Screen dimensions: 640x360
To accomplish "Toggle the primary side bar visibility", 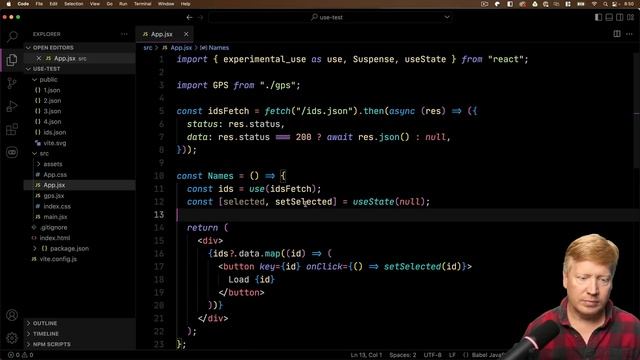I will (598, 17).
